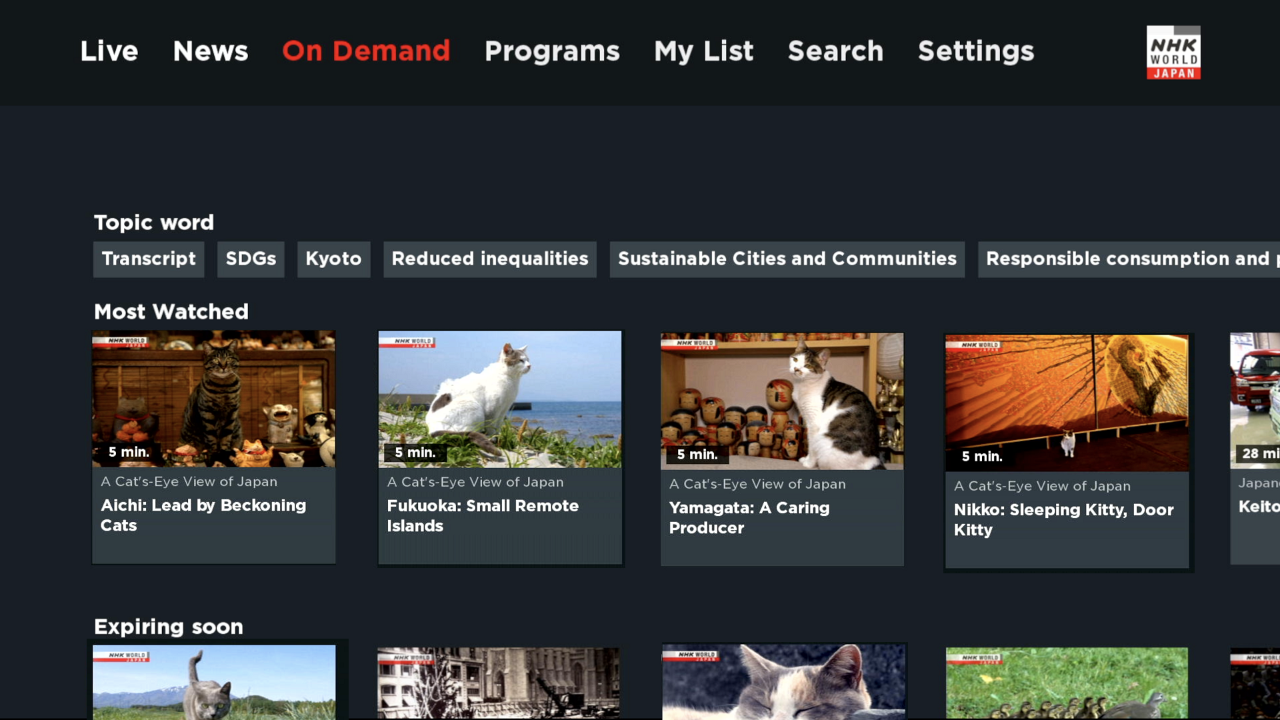Open the Programs section
The width and height of the screenshot is (1280, 720).
click(552, 51)
